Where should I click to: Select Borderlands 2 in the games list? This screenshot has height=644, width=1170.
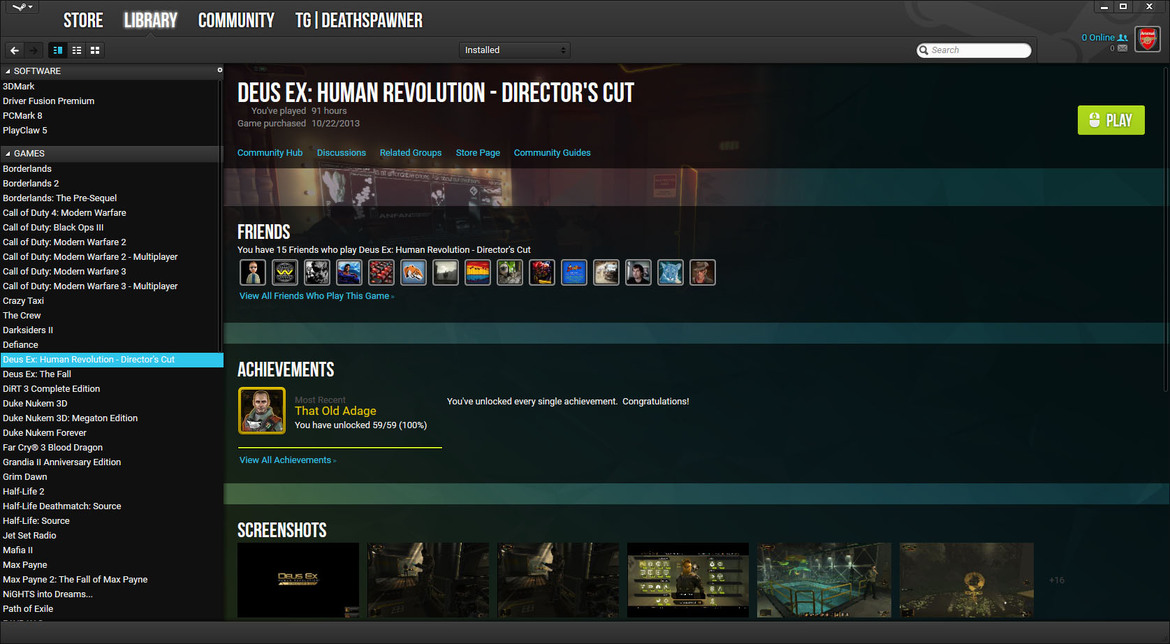pyautogui.click(x=111, y=184)
